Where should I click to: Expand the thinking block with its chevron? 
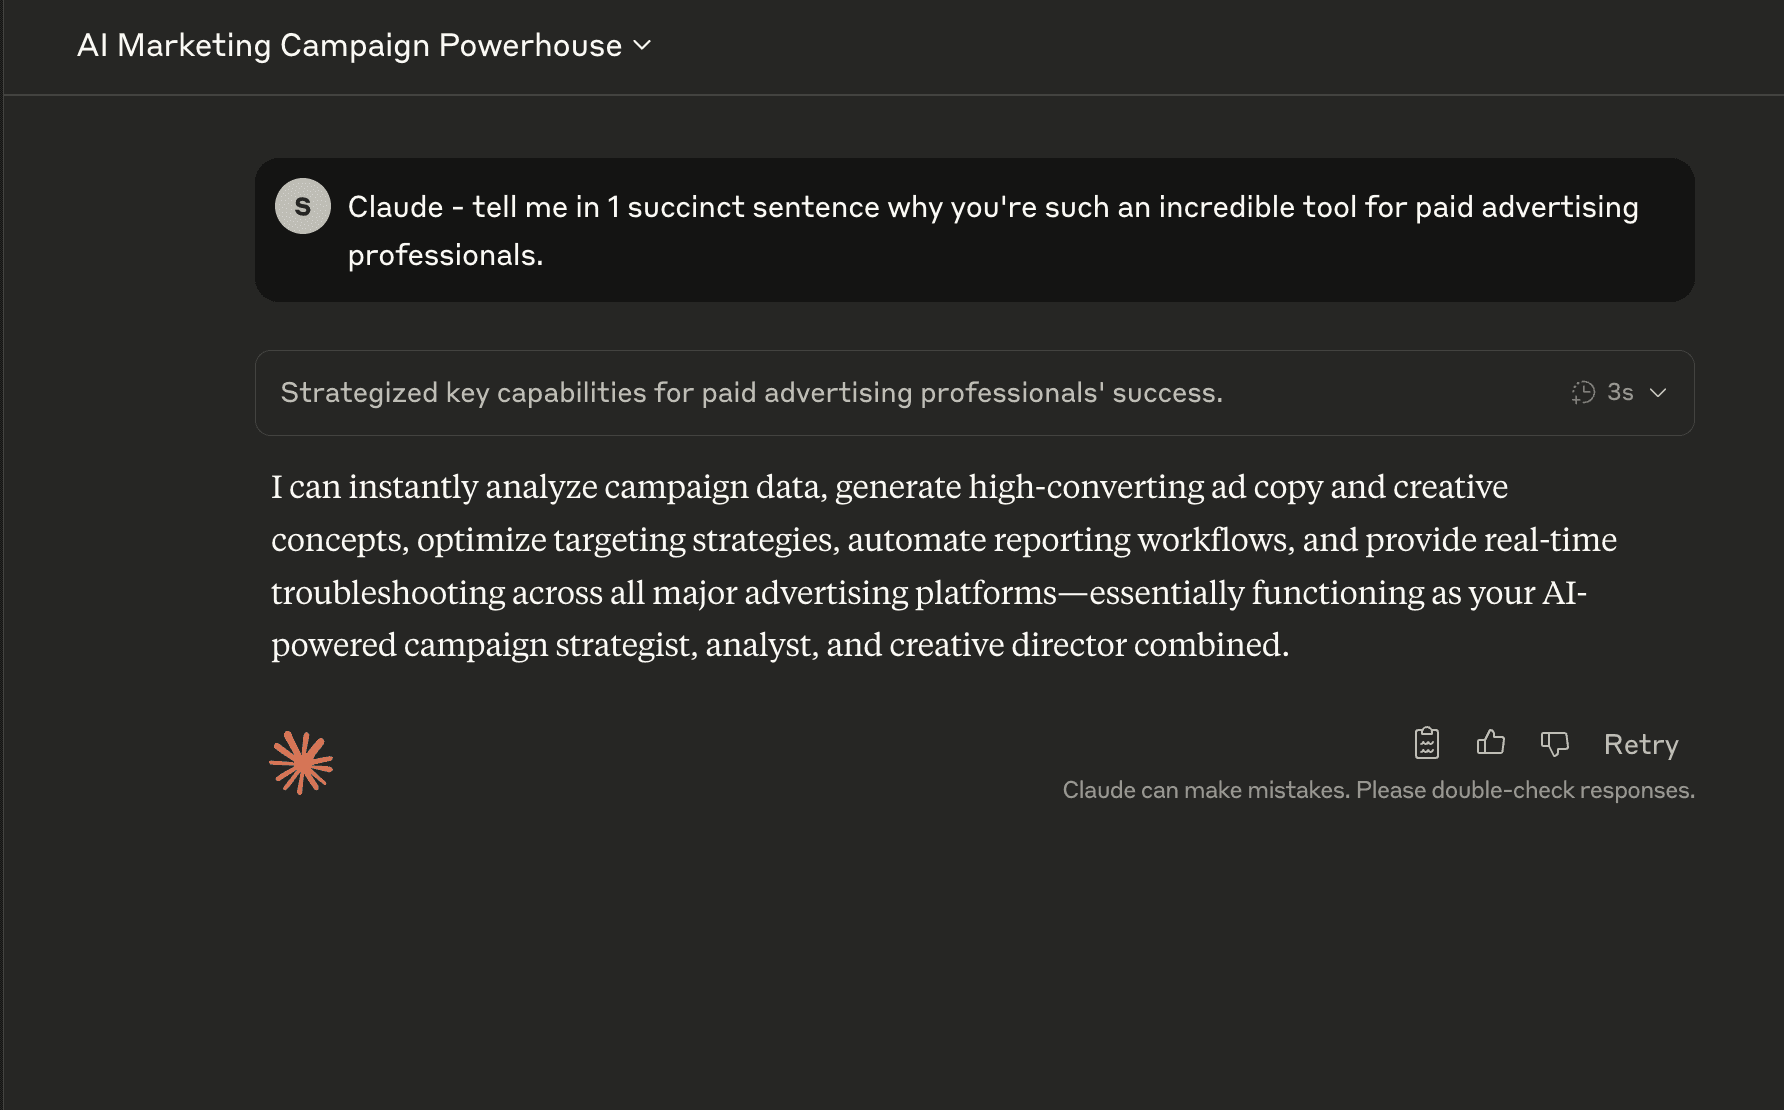pyautogui.click(x=1658, y=392)
